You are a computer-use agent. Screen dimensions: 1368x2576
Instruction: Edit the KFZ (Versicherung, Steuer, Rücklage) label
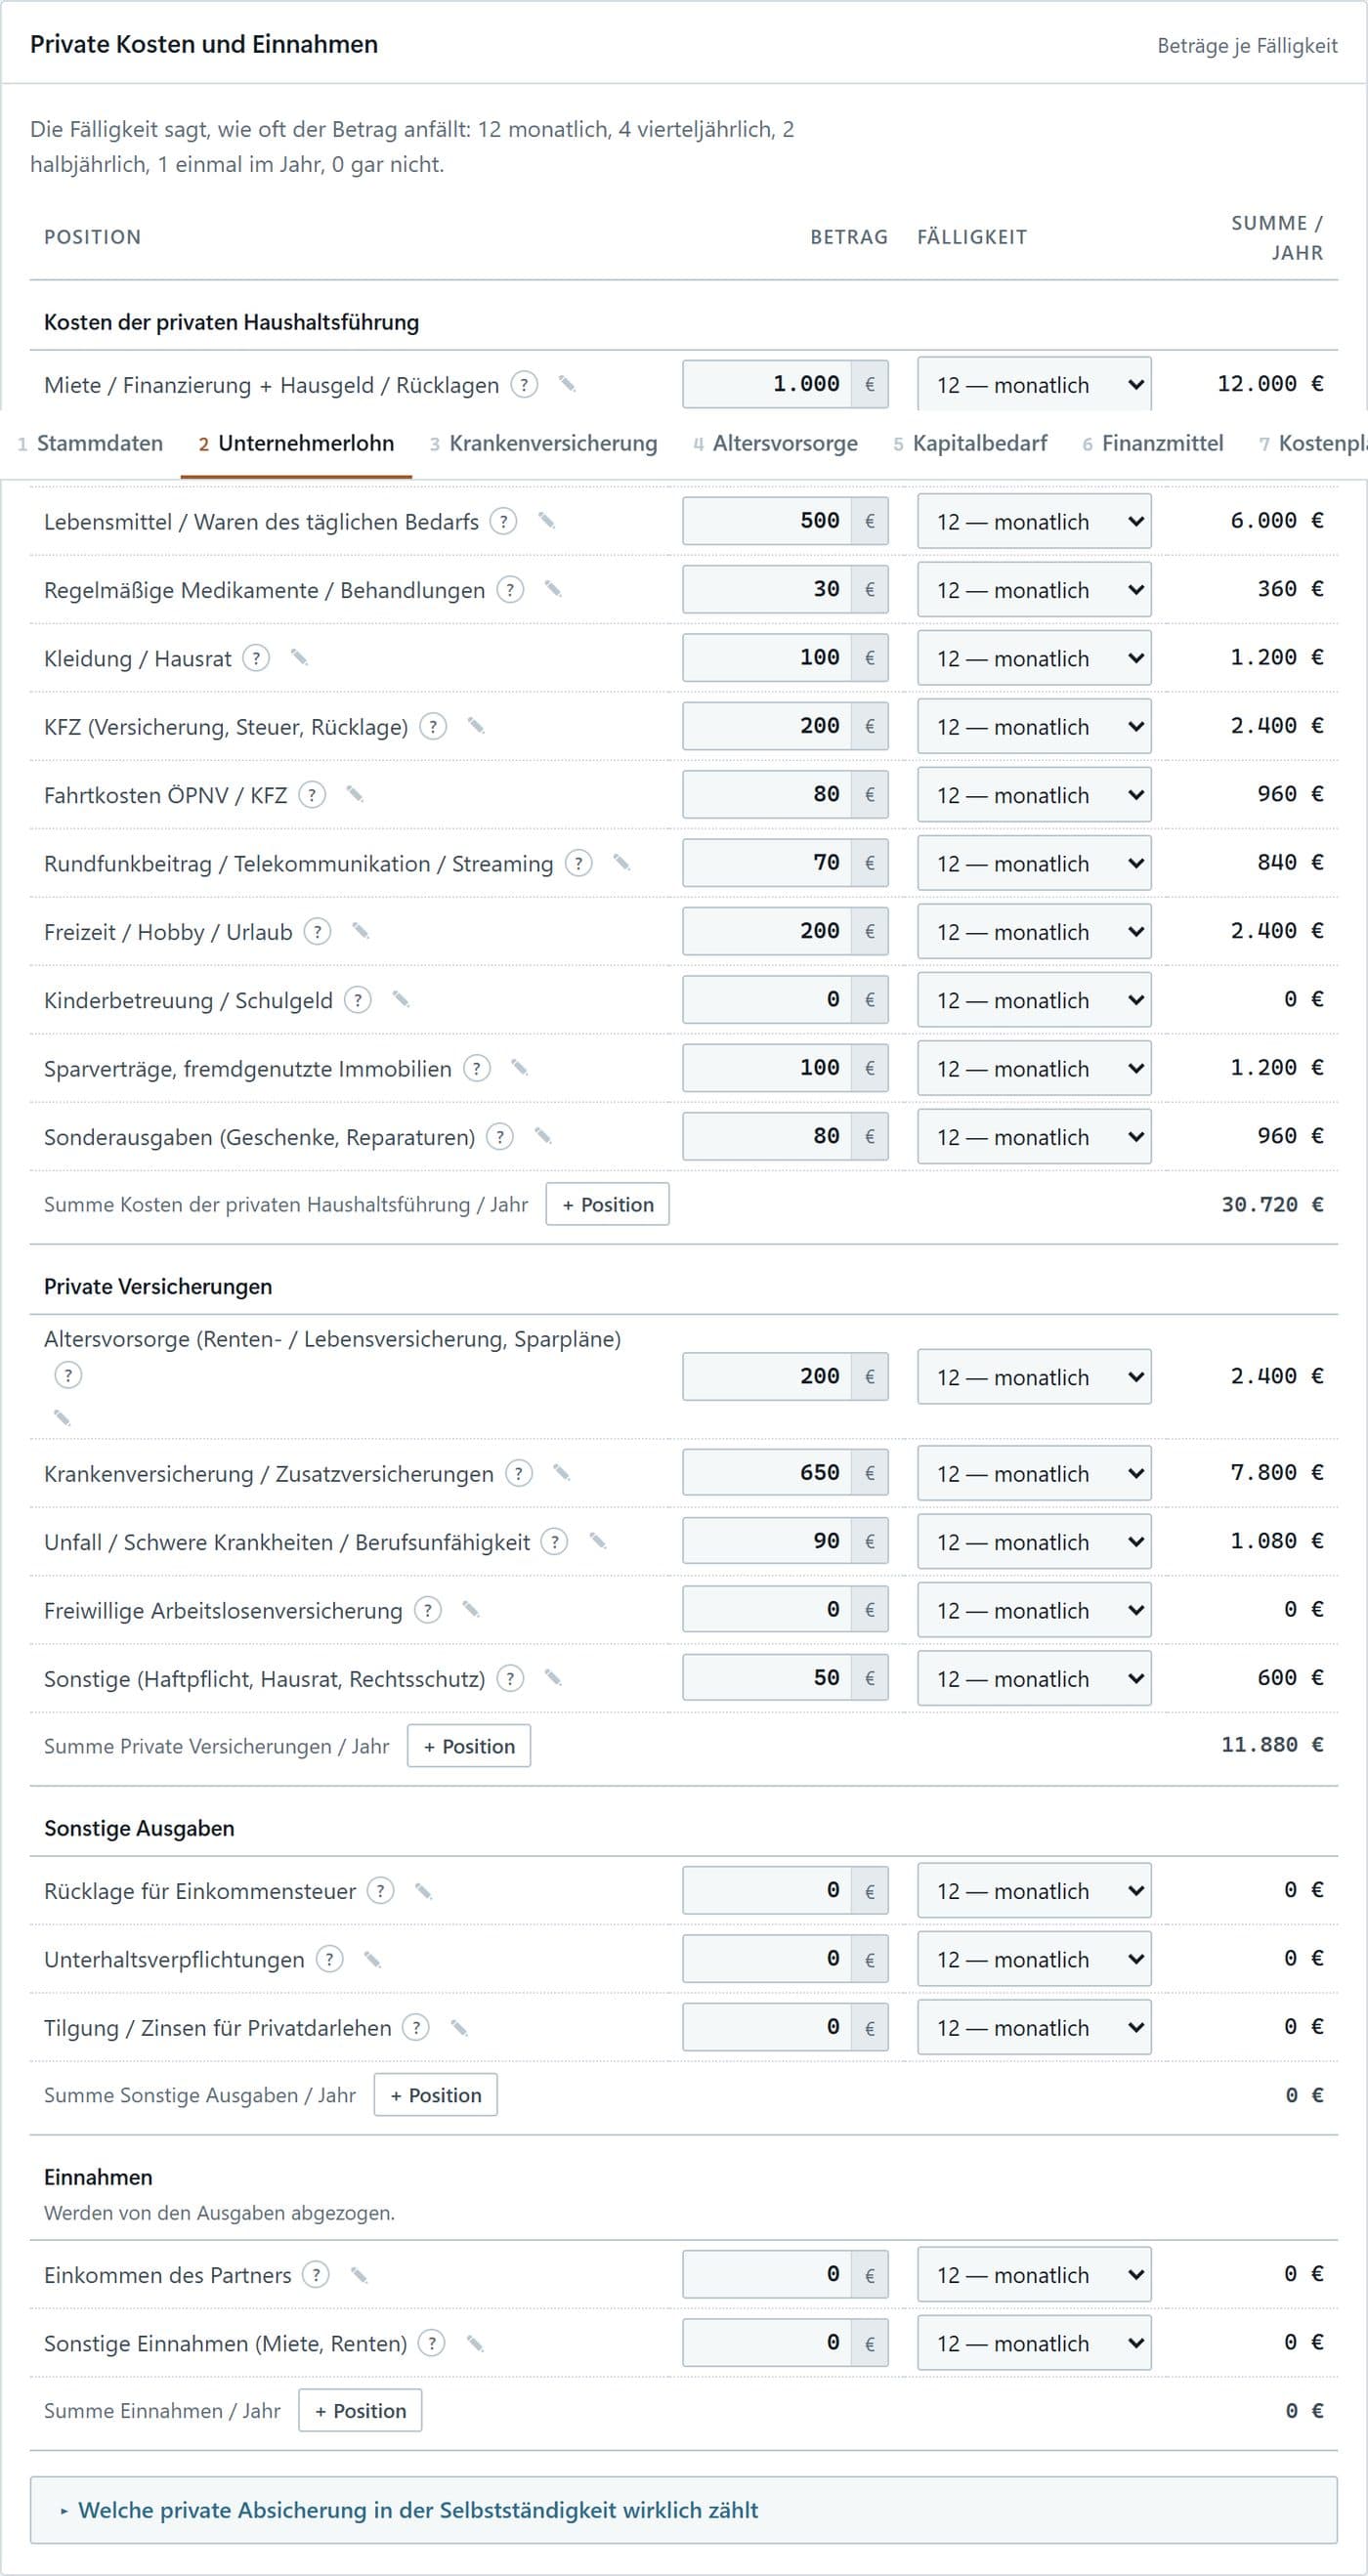[476, 726]
